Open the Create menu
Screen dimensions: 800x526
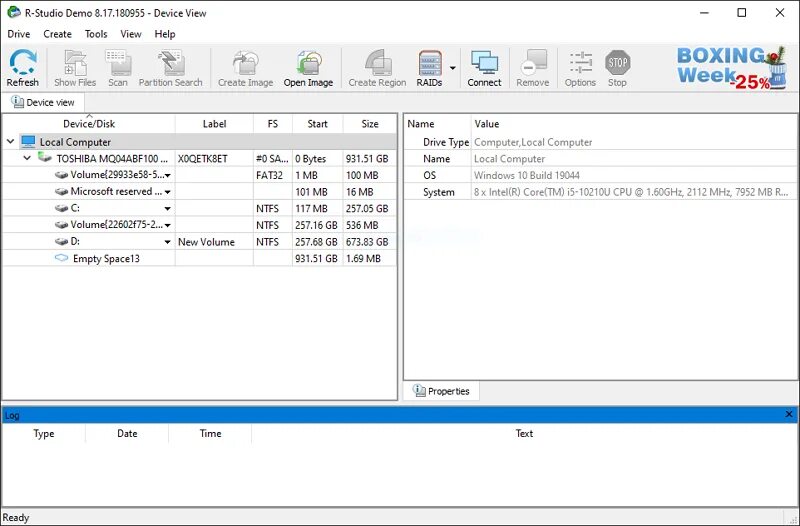point(57,34)
